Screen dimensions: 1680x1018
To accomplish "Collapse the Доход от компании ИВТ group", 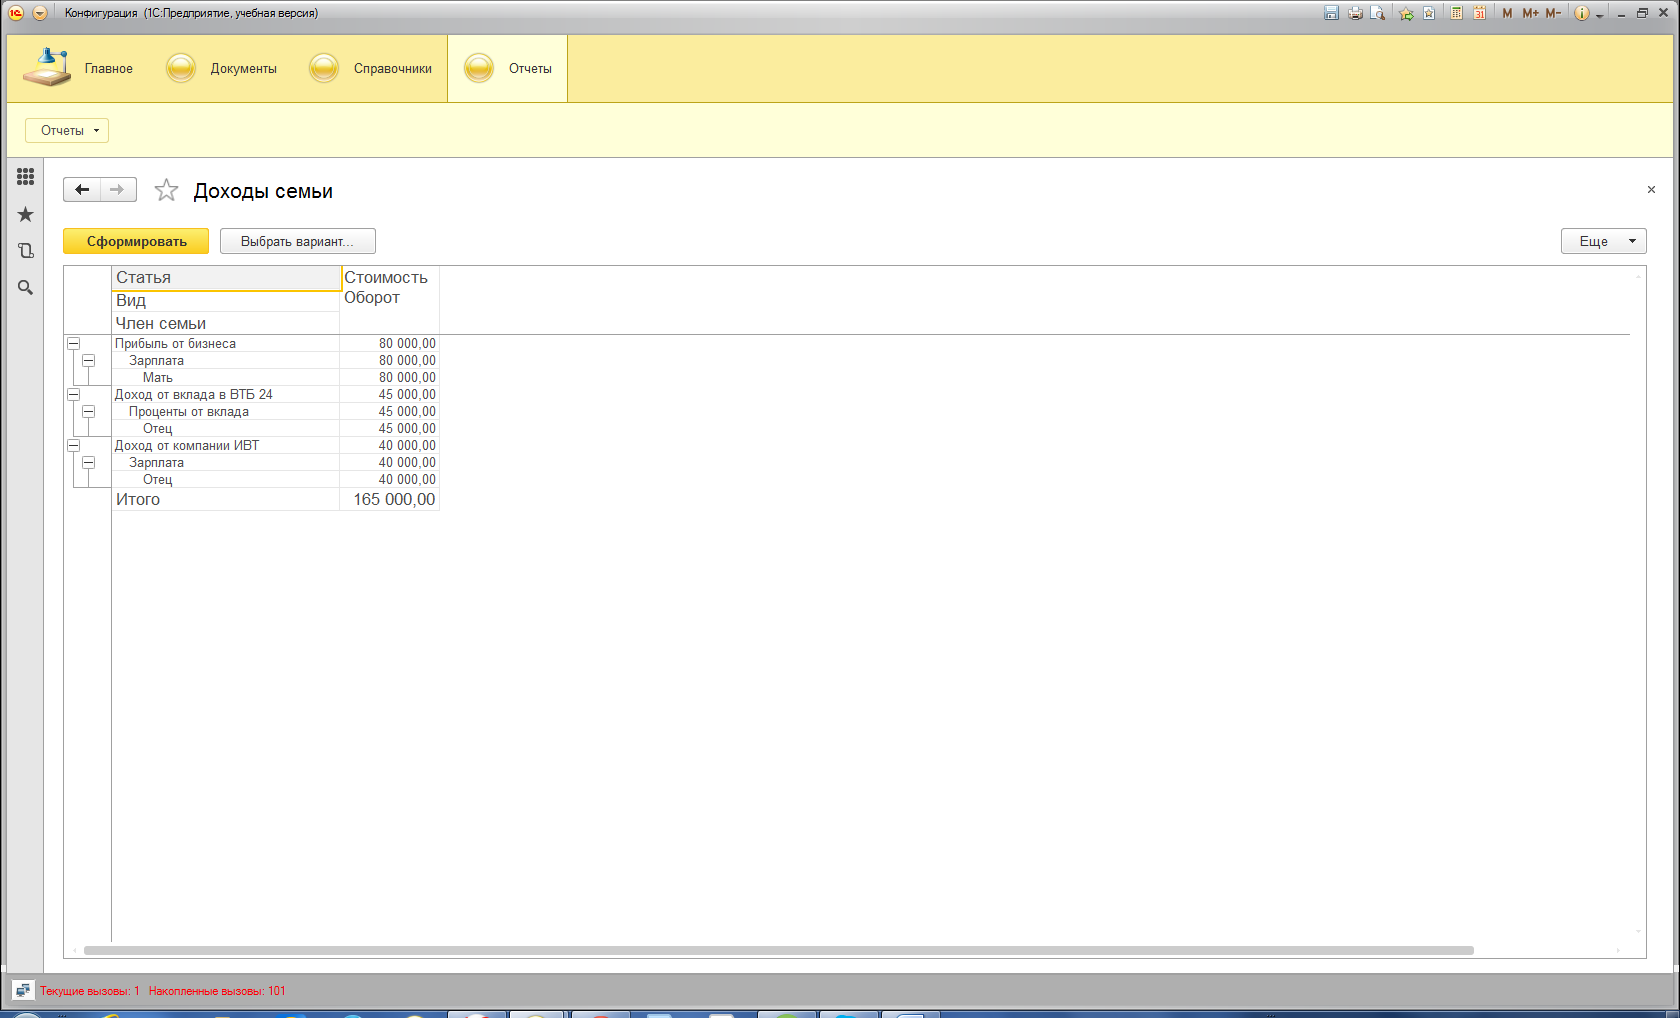I will 73,445.
